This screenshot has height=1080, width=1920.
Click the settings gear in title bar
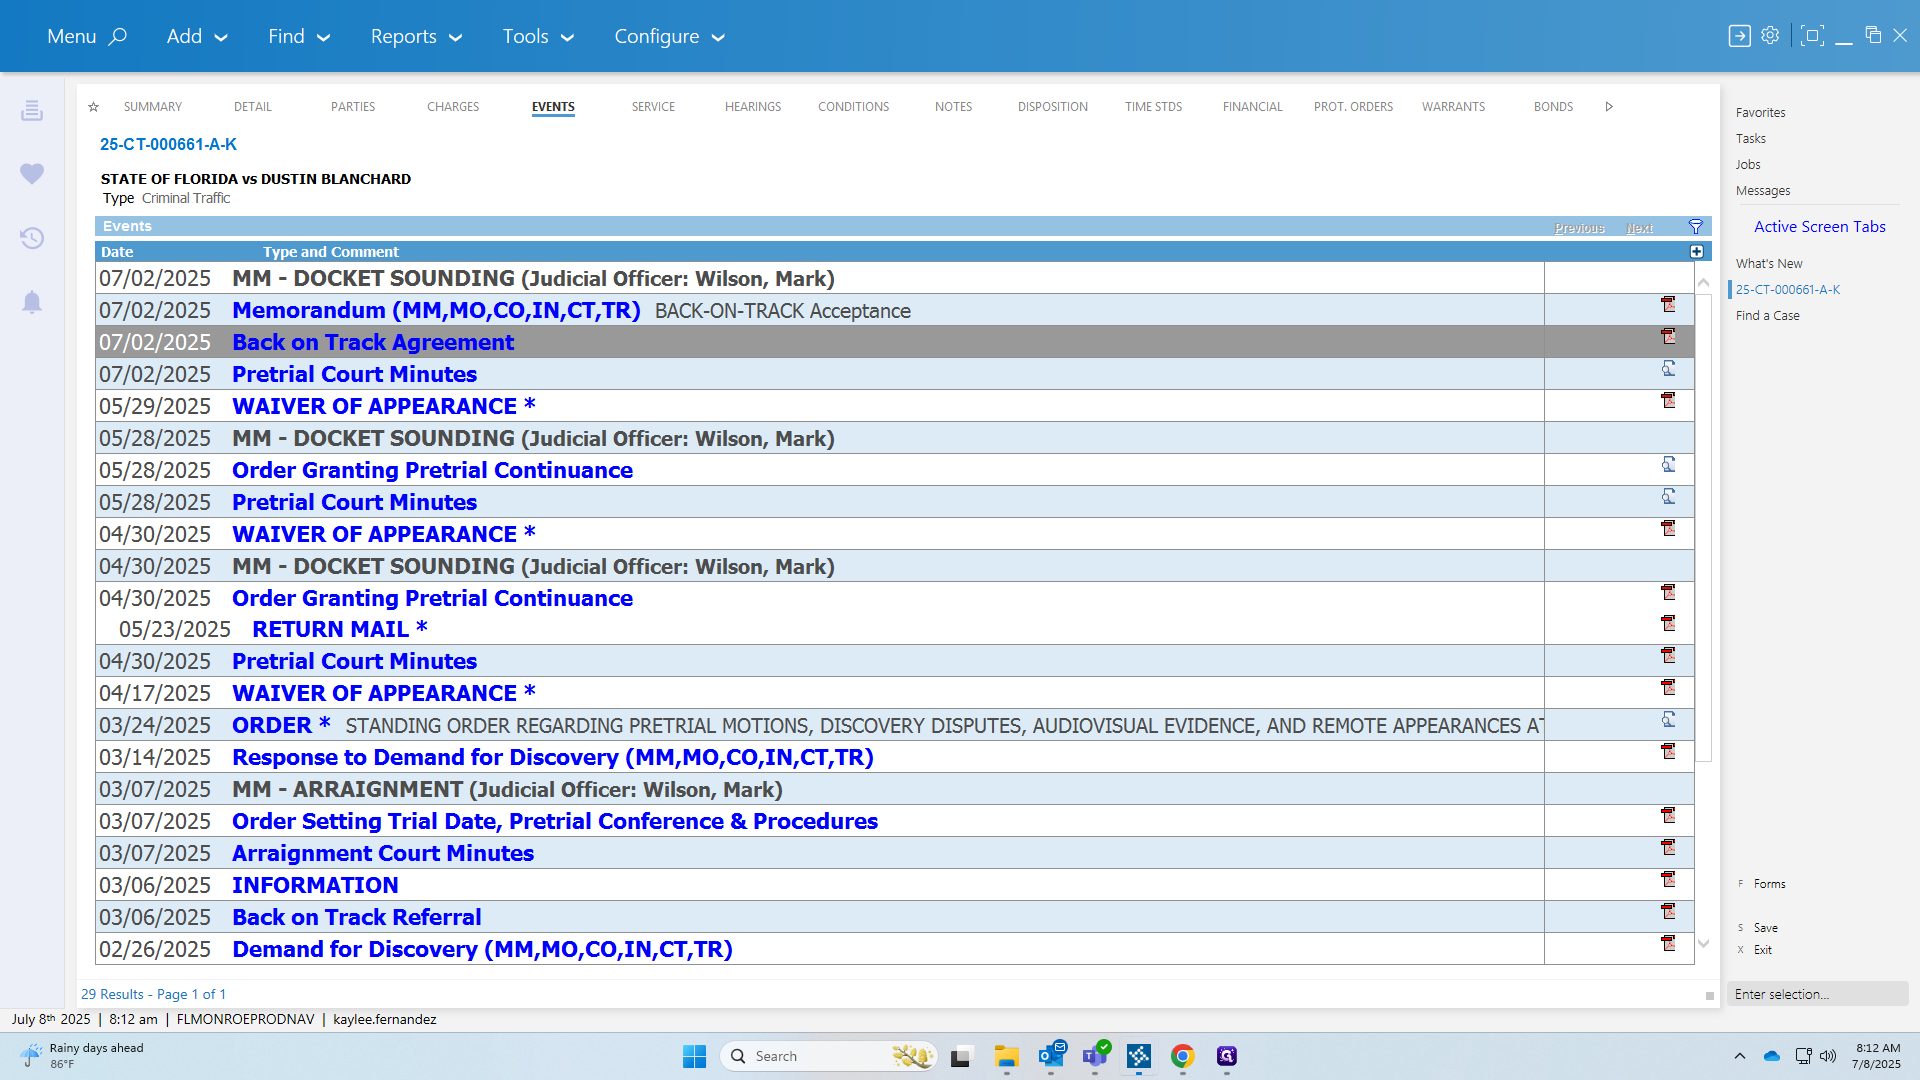[1770, 35]
